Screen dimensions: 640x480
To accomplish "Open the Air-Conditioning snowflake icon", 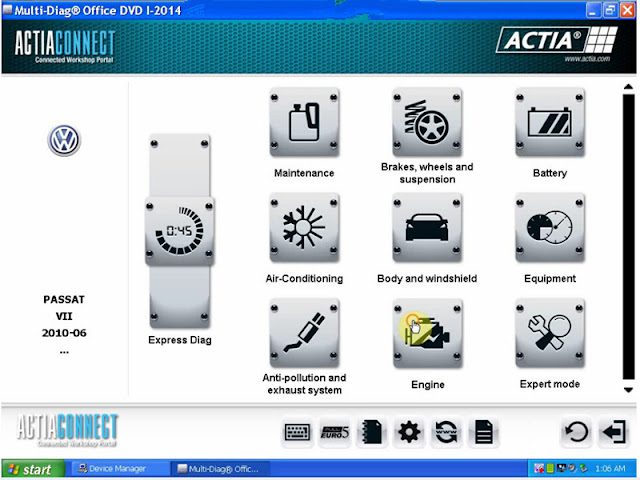I will 304,228.
